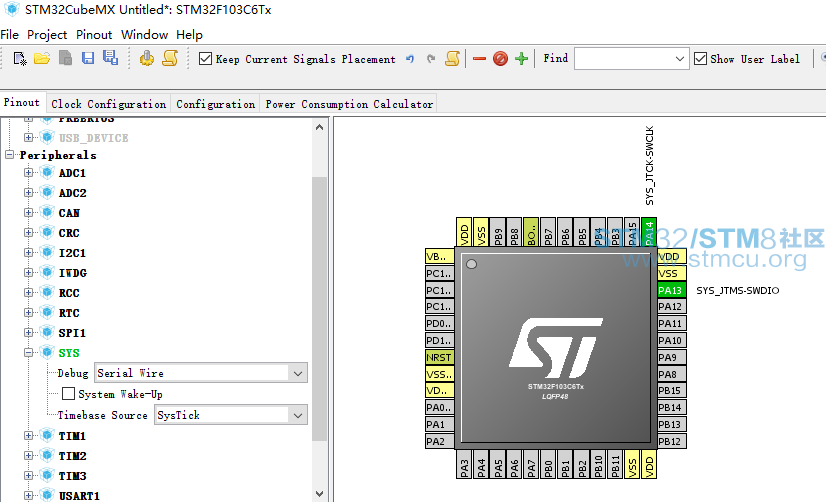The width and height of the screenshot is (826, 502).
Task: Open an existing project via folder icon
Action: (42, 58)
